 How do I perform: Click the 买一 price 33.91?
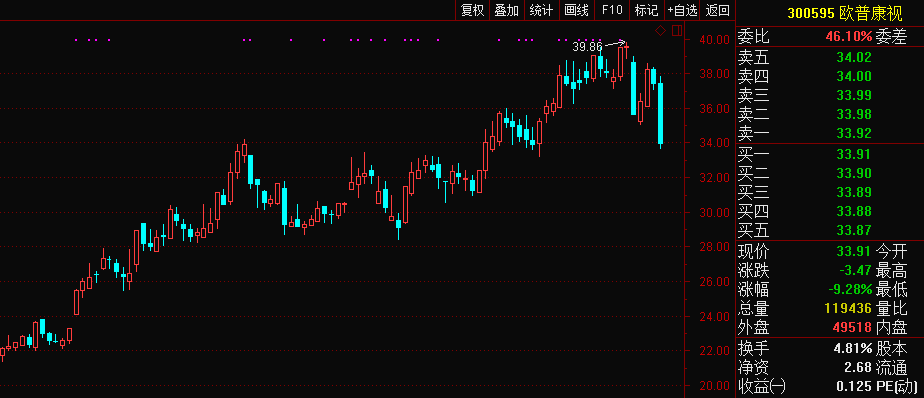(x=854, y=155)
